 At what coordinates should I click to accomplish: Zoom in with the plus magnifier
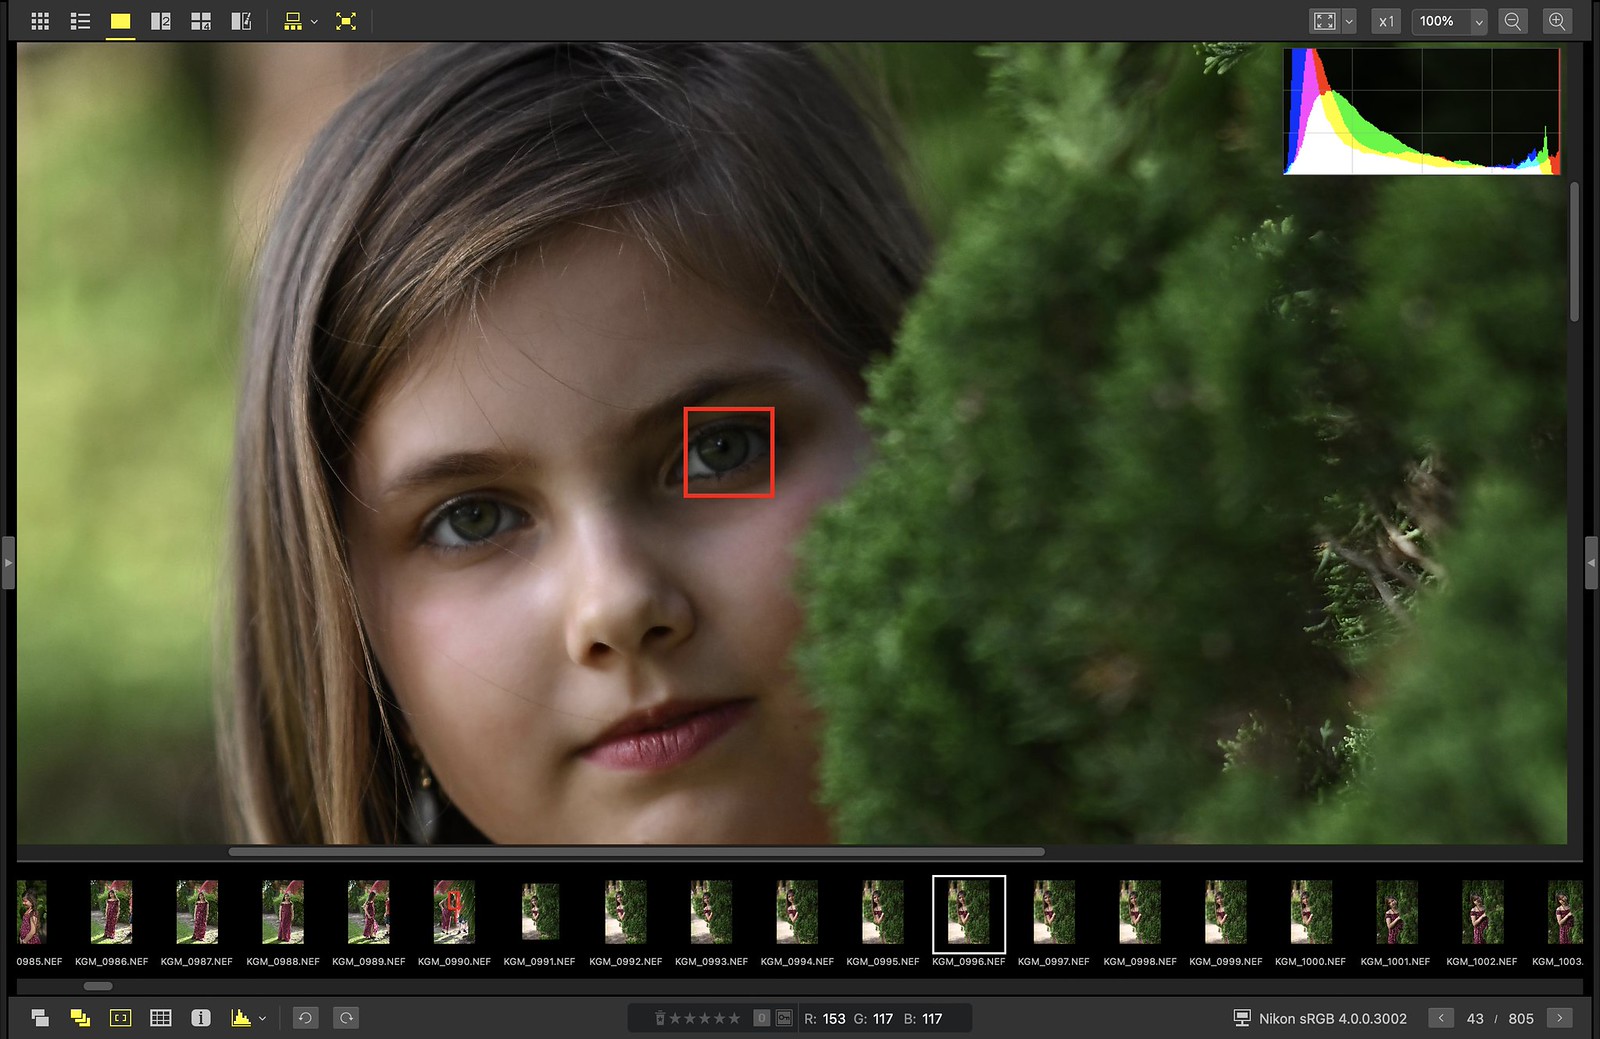pos(1557,21)
